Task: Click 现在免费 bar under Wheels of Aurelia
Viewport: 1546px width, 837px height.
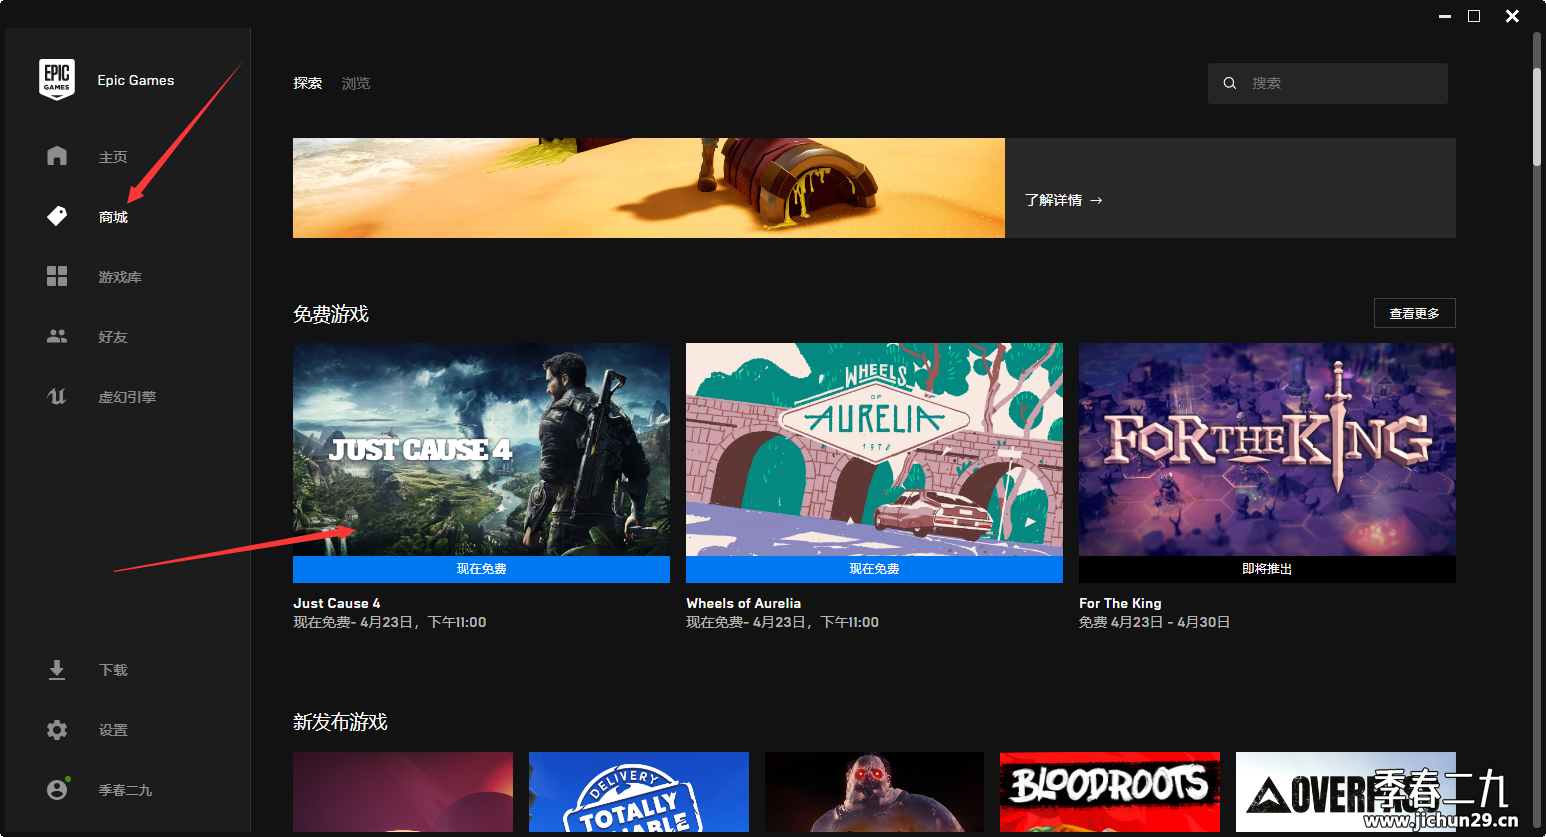Action: tap(874, 569)
